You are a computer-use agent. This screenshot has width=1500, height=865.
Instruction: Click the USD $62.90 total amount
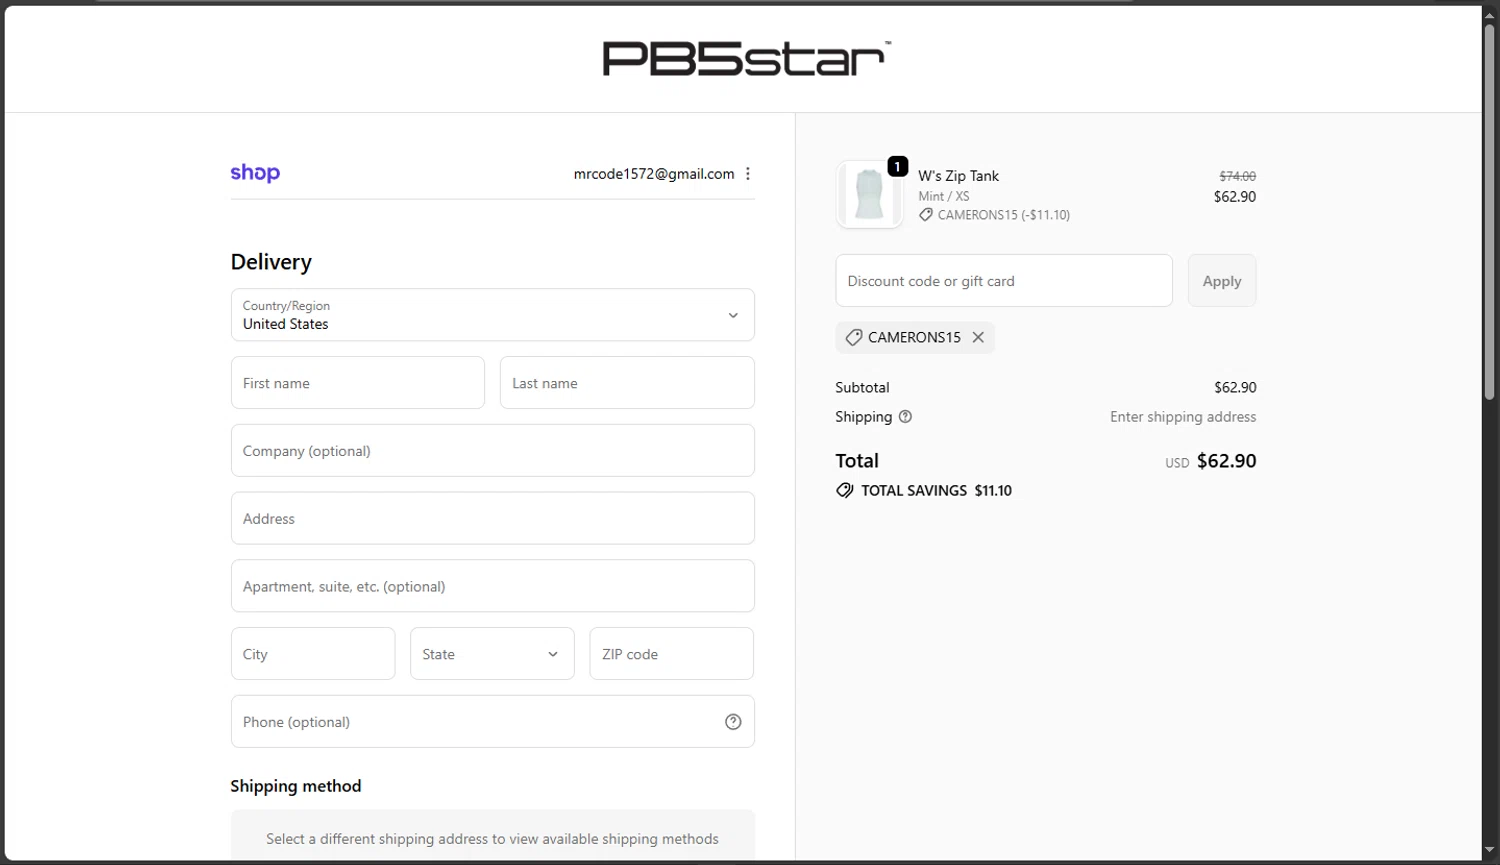tap(1211, 461)
